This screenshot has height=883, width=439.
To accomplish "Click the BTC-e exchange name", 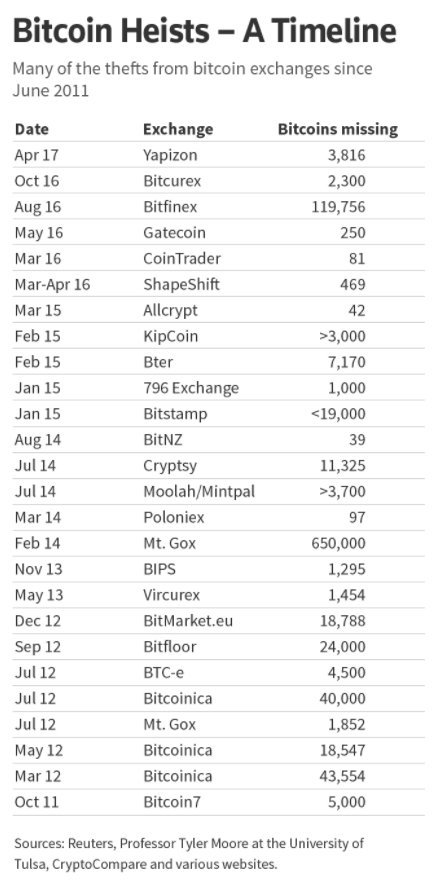I will (159, 673).
